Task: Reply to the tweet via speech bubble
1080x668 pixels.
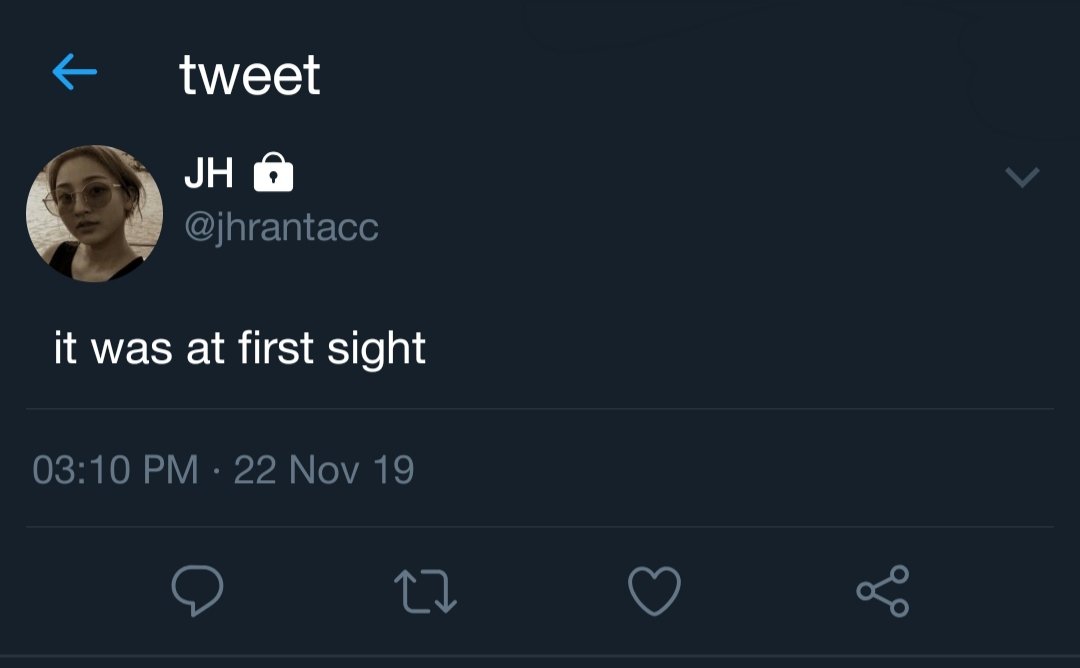Action: point(197,591)
